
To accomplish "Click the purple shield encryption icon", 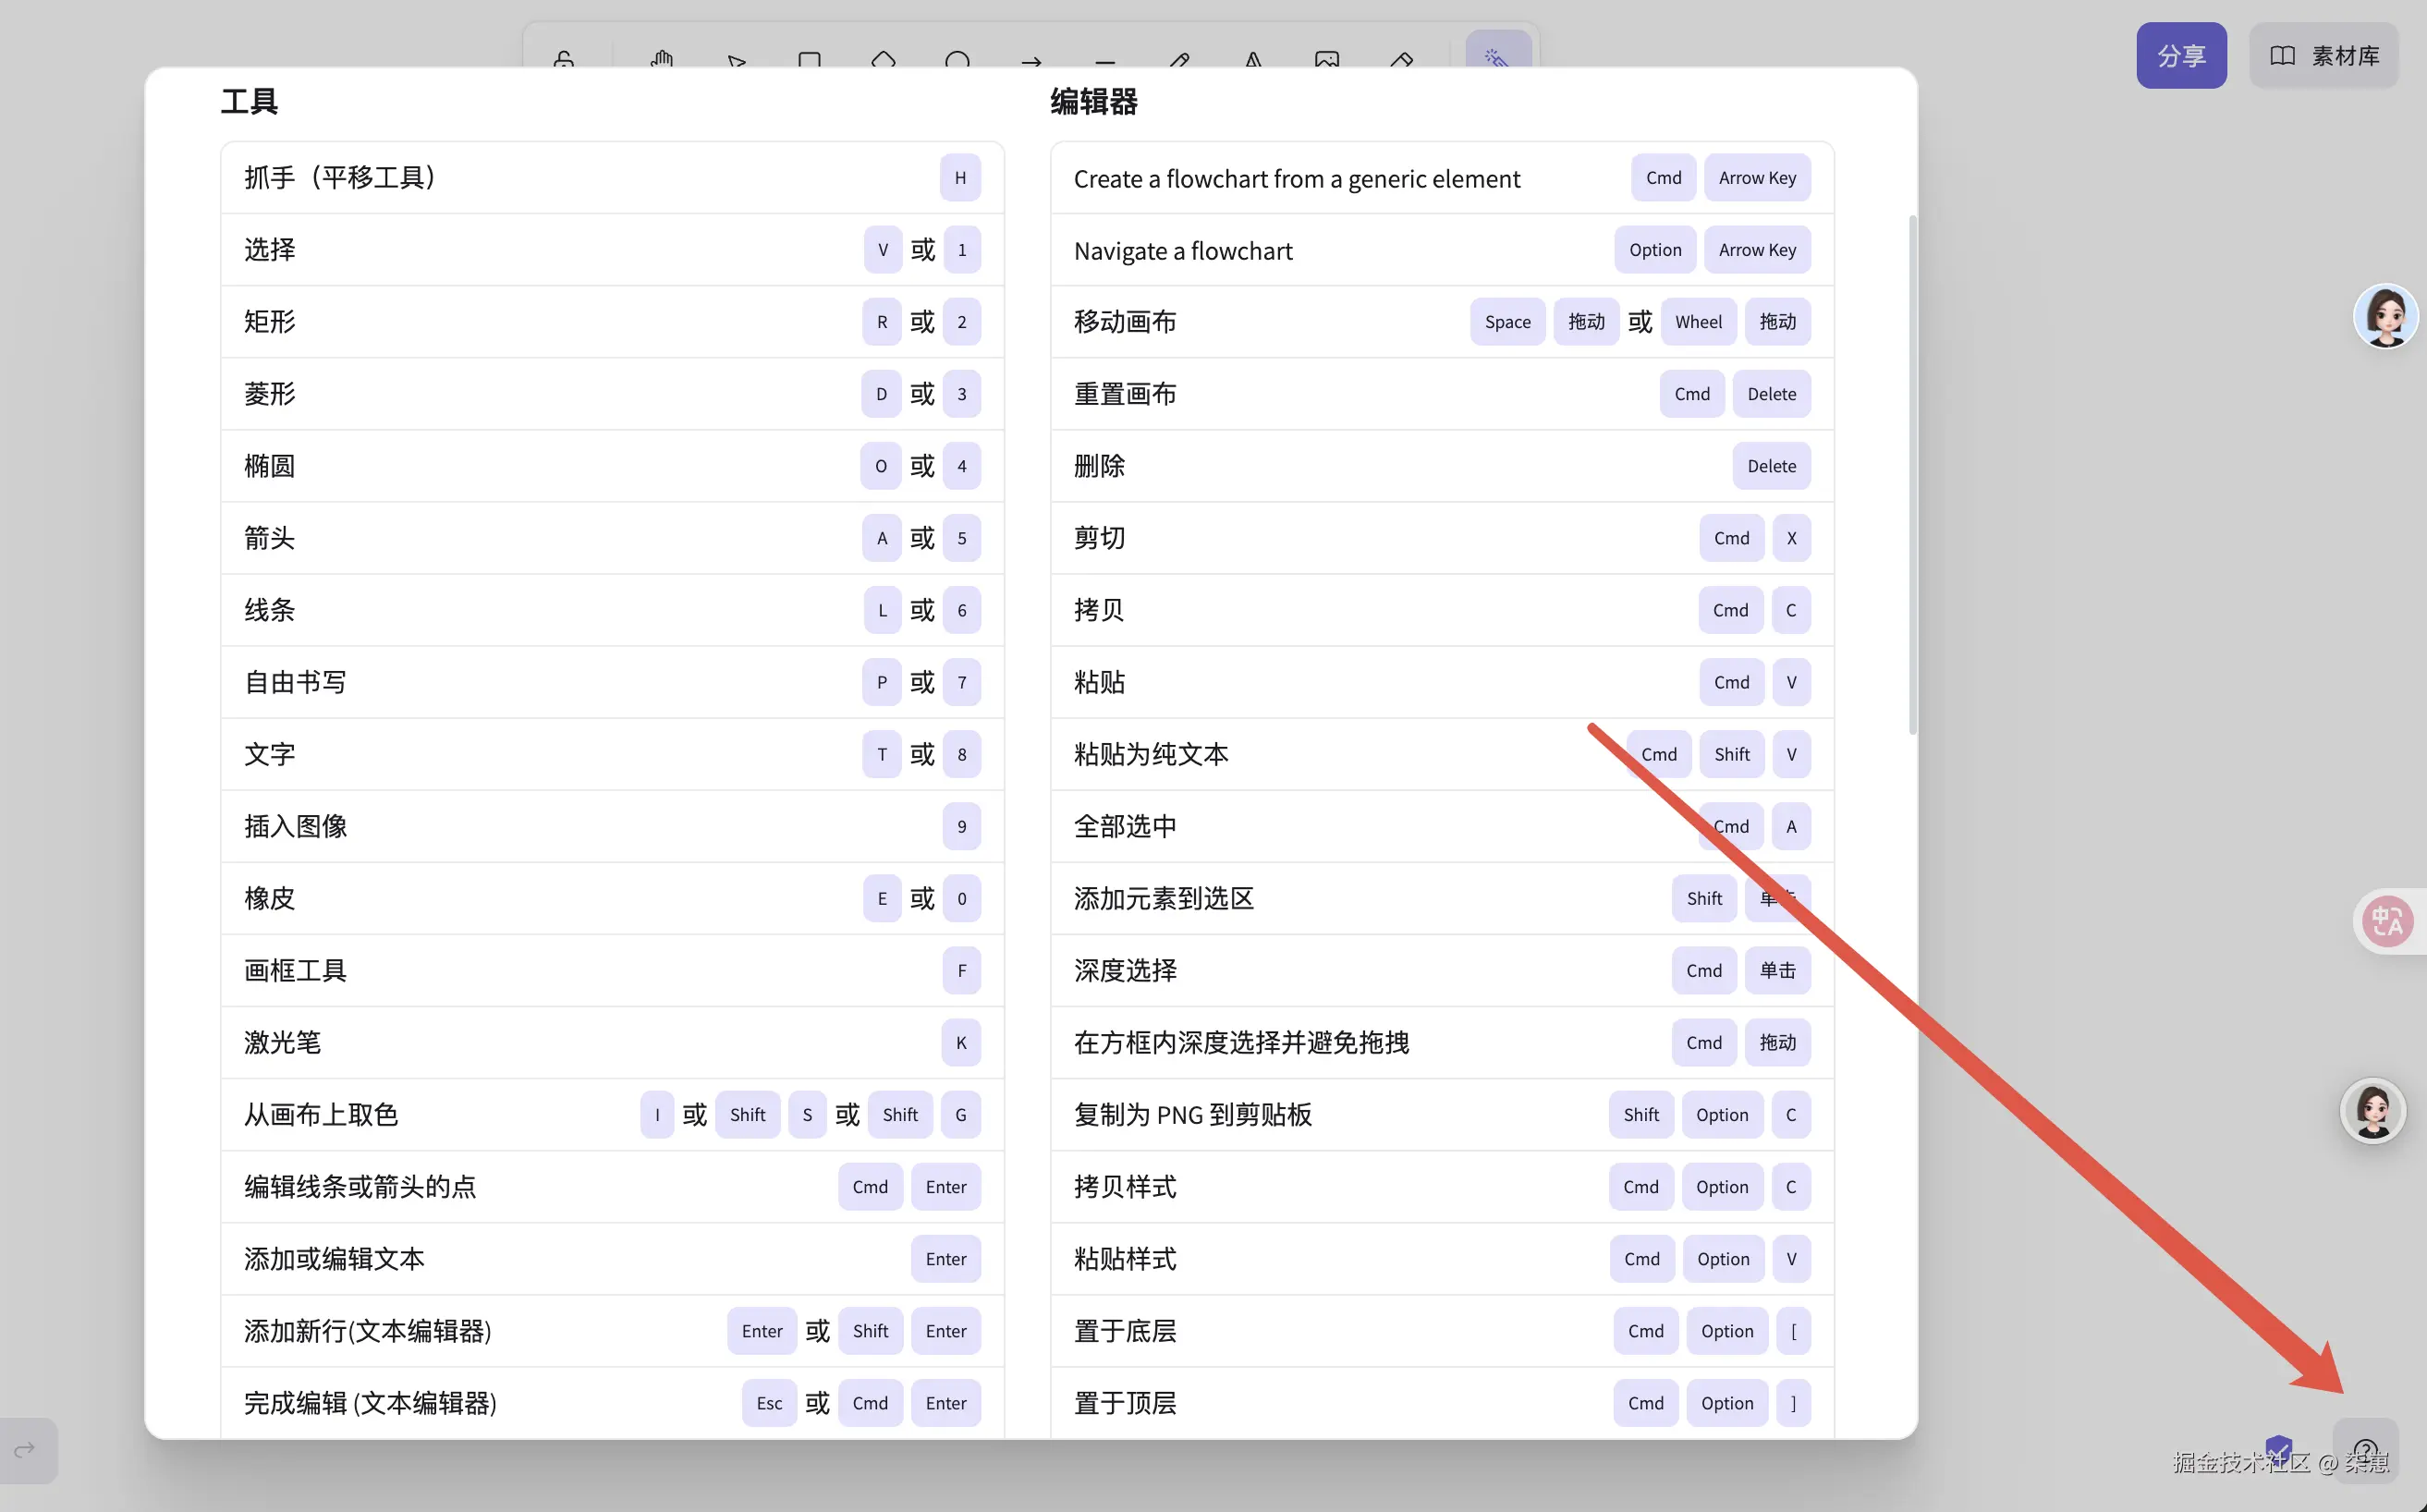I will 2279,1448.
